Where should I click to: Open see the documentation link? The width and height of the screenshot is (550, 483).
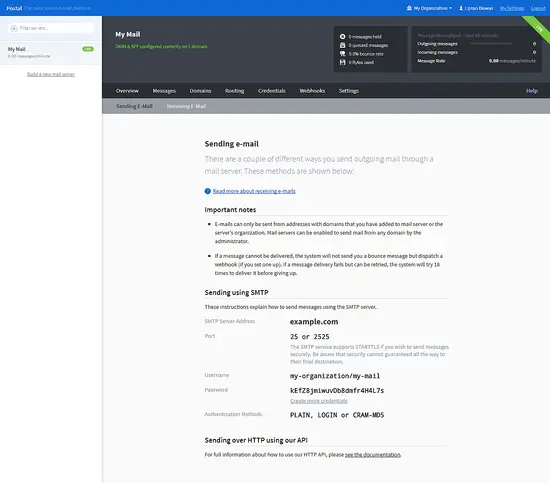coord(373,455)
